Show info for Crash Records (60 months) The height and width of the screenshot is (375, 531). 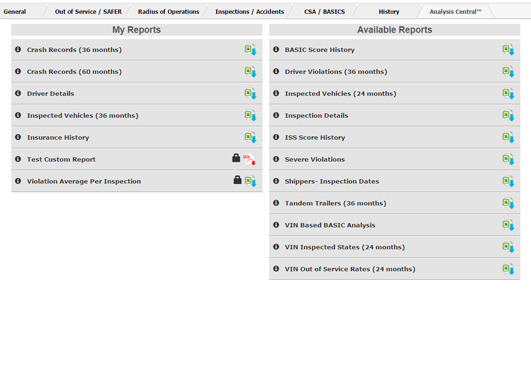coord(18,71)
